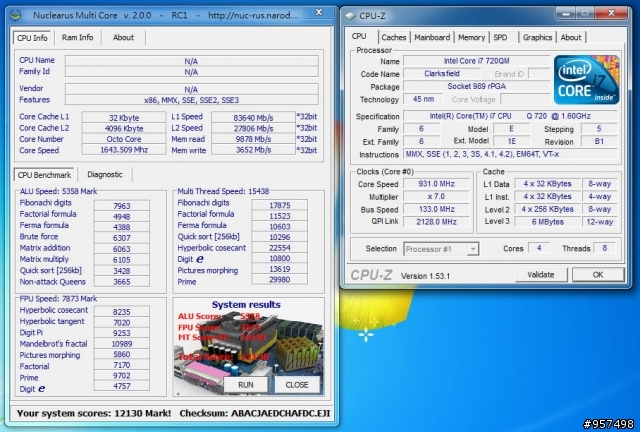
Task: Click the Pictures morphing multi-thread score 13619
Action: pos(280,269)
